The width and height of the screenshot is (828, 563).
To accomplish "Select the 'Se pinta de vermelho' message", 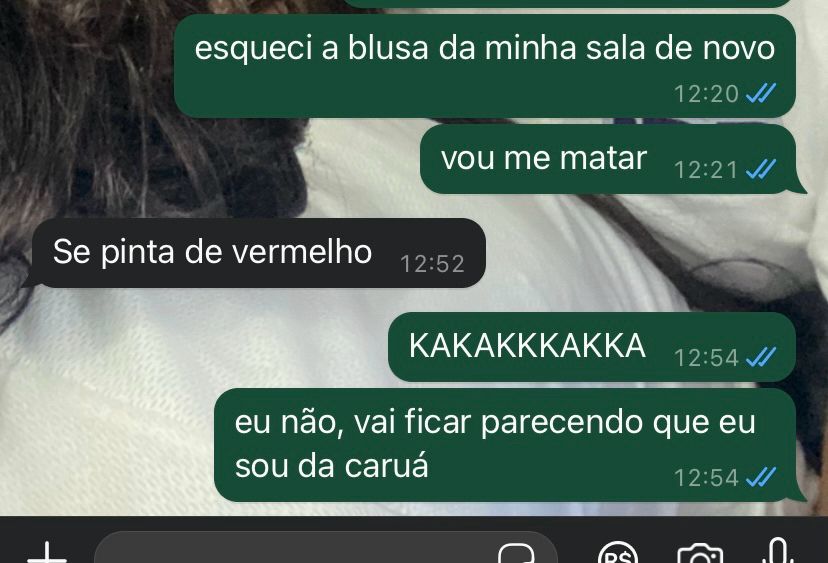I will [259, 253].
